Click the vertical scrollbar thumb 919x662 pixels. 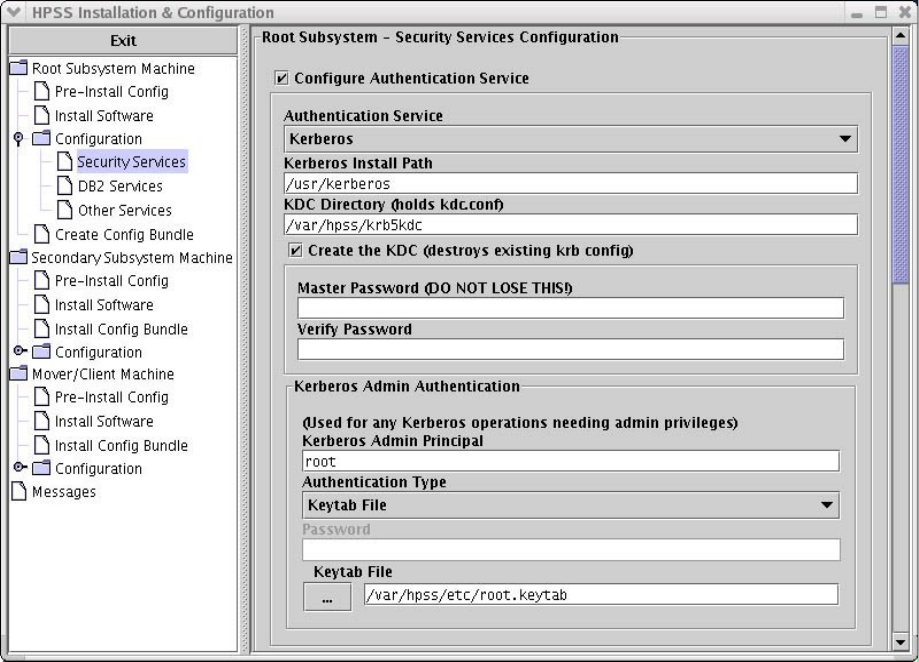click(900, 164)
